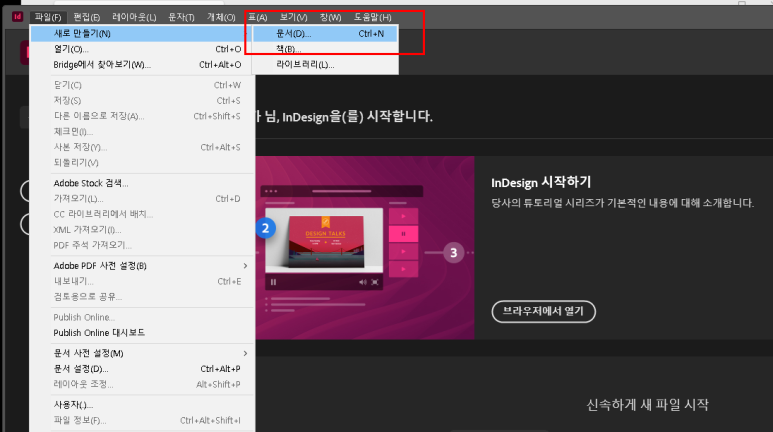This screenshot has width=773, height=432.
Task: Choose 문서(D)... from the submenu
Action: tap(325, 34)
